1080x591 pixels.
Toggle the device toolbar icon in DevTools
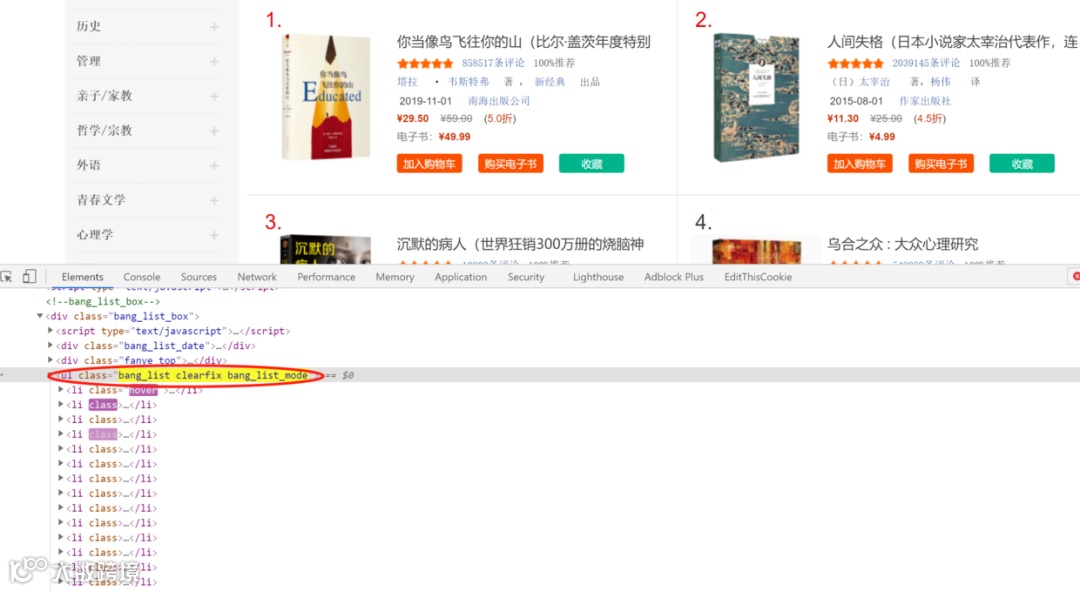pos(29,277)
